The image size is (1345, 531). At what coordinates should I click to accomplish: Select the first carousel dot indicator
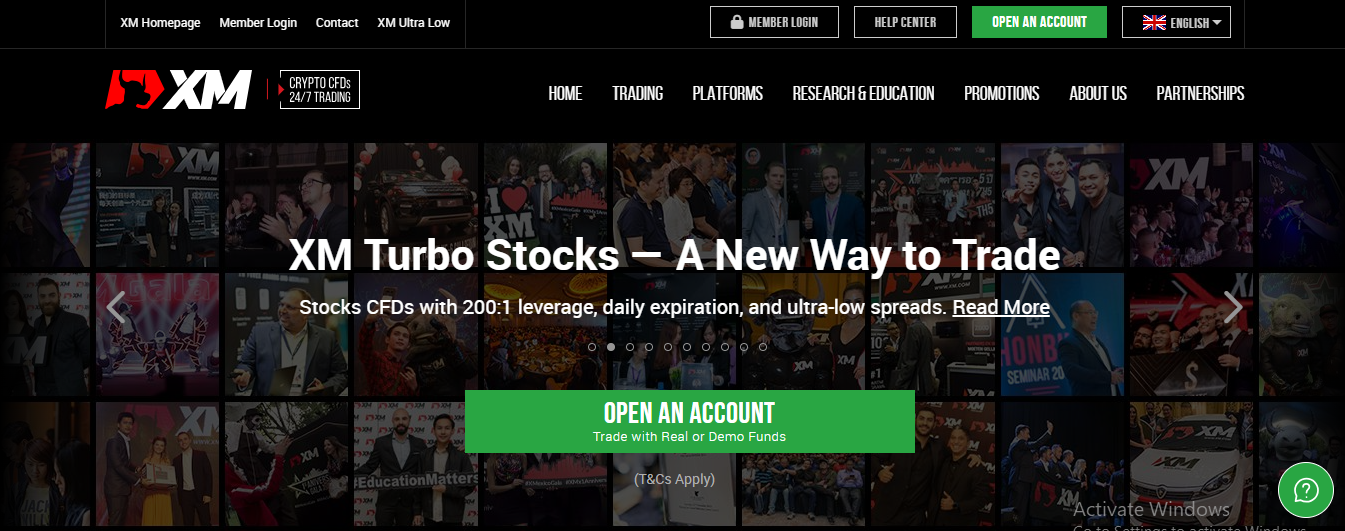(x=592, y=347)
